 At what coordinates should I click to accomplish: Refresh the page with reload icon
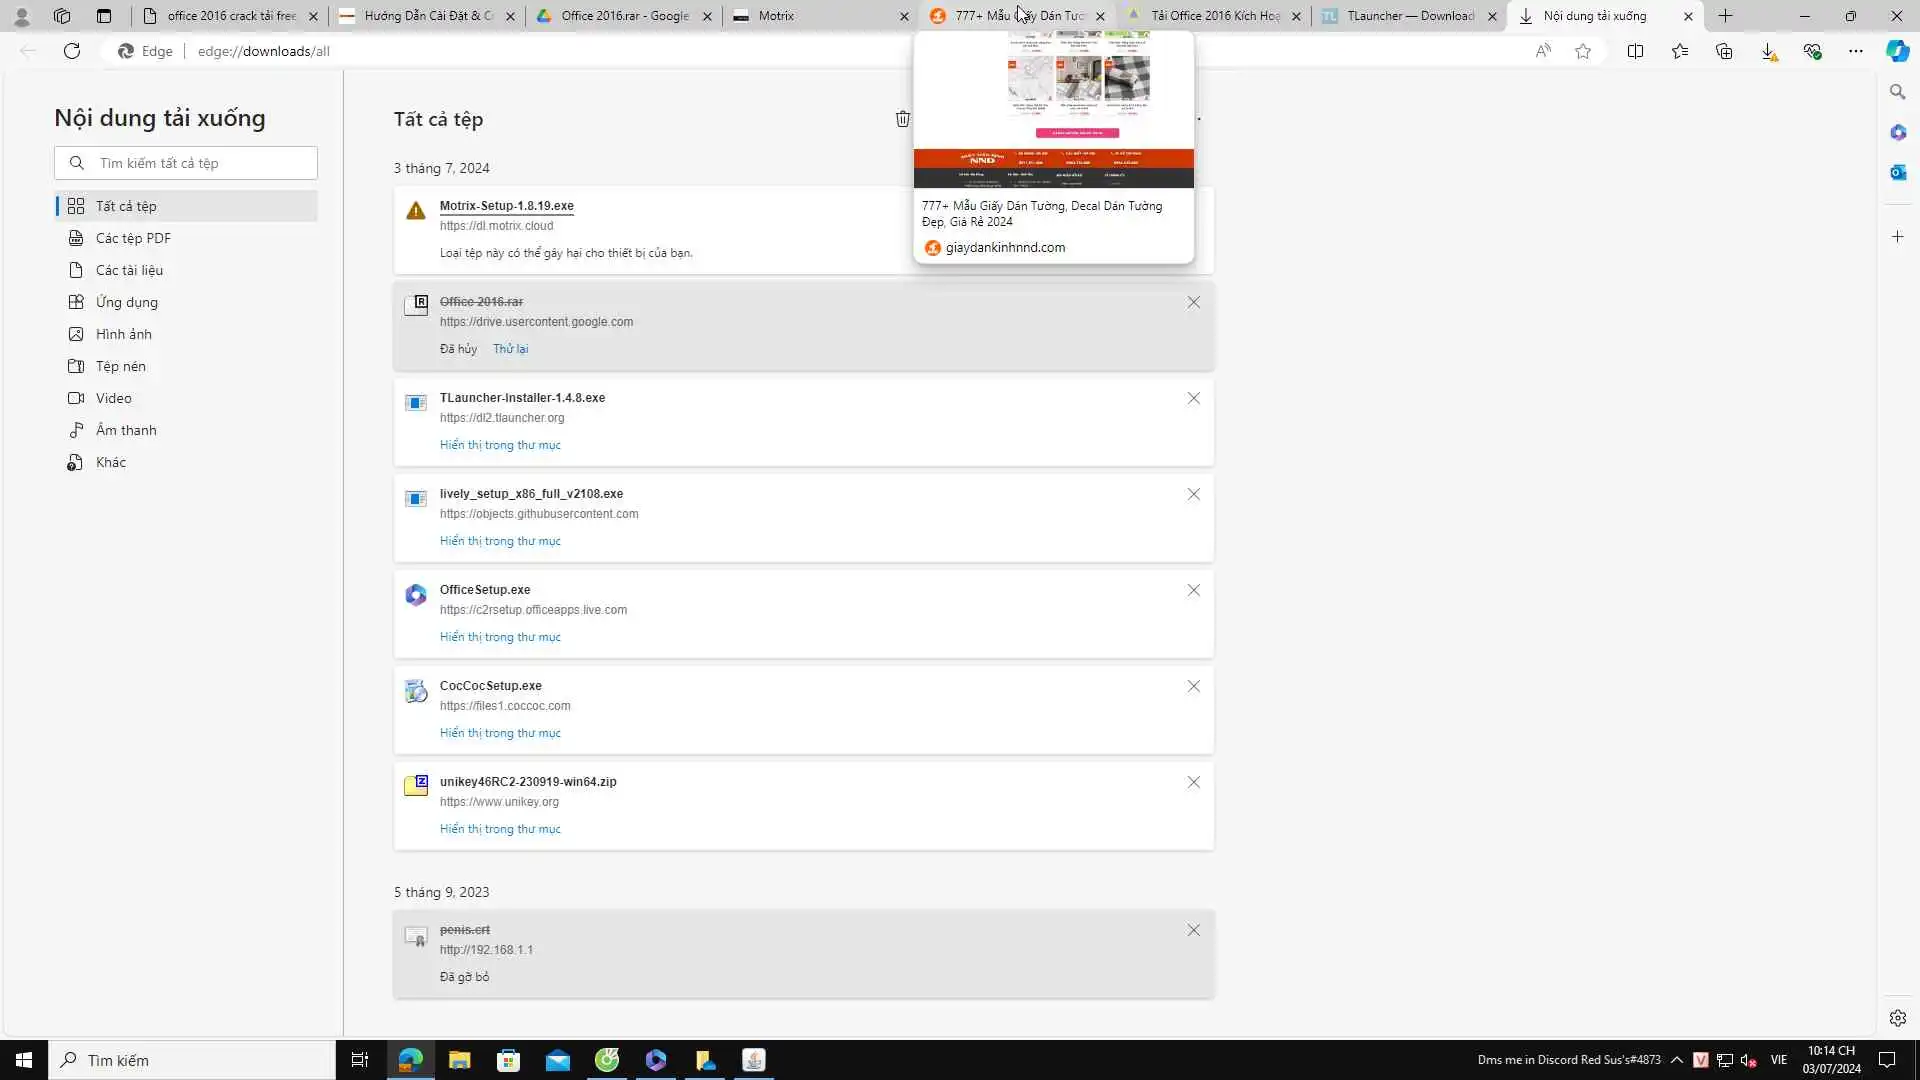point(72,52)
